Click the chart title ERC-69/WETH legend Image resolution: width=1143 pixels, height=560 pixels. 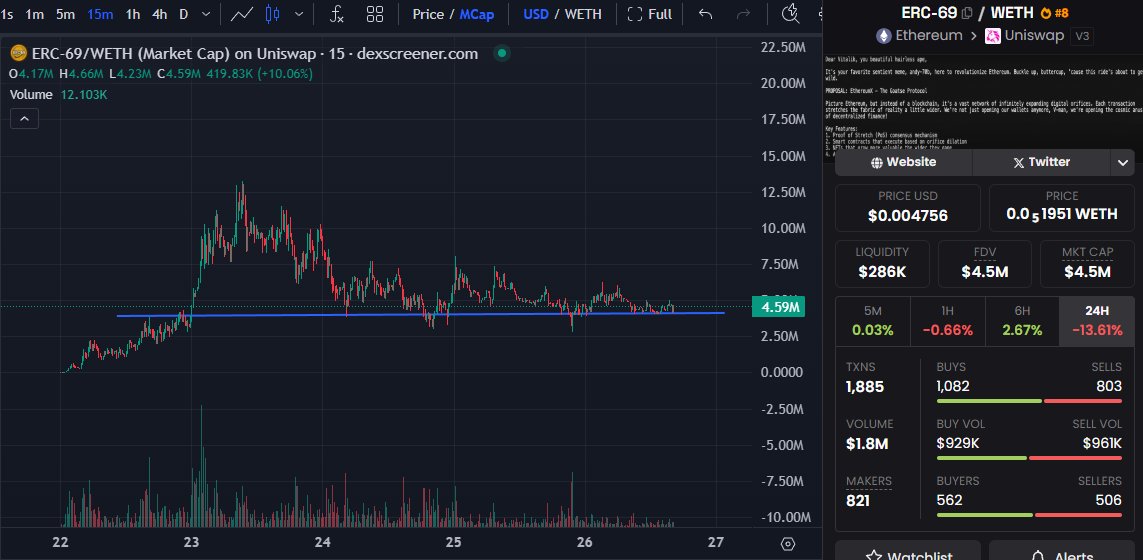point(255,54)
